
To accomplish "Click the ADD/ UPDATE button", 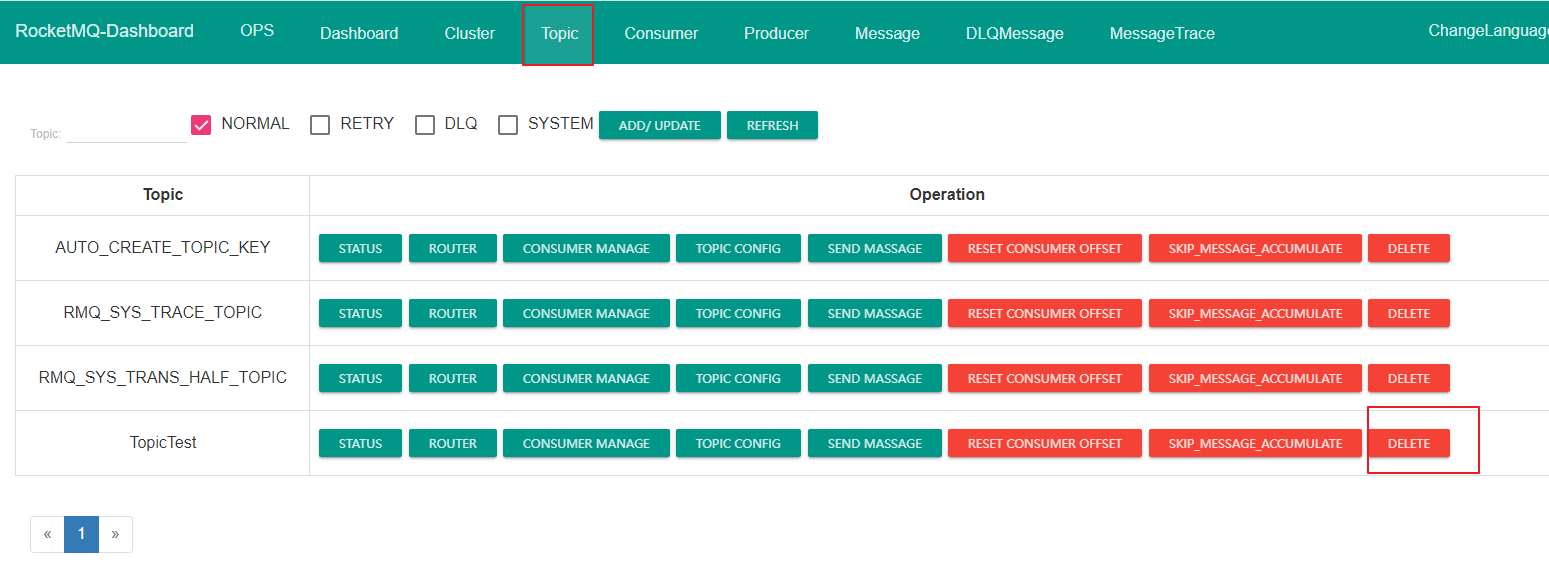I will point(660,125).
